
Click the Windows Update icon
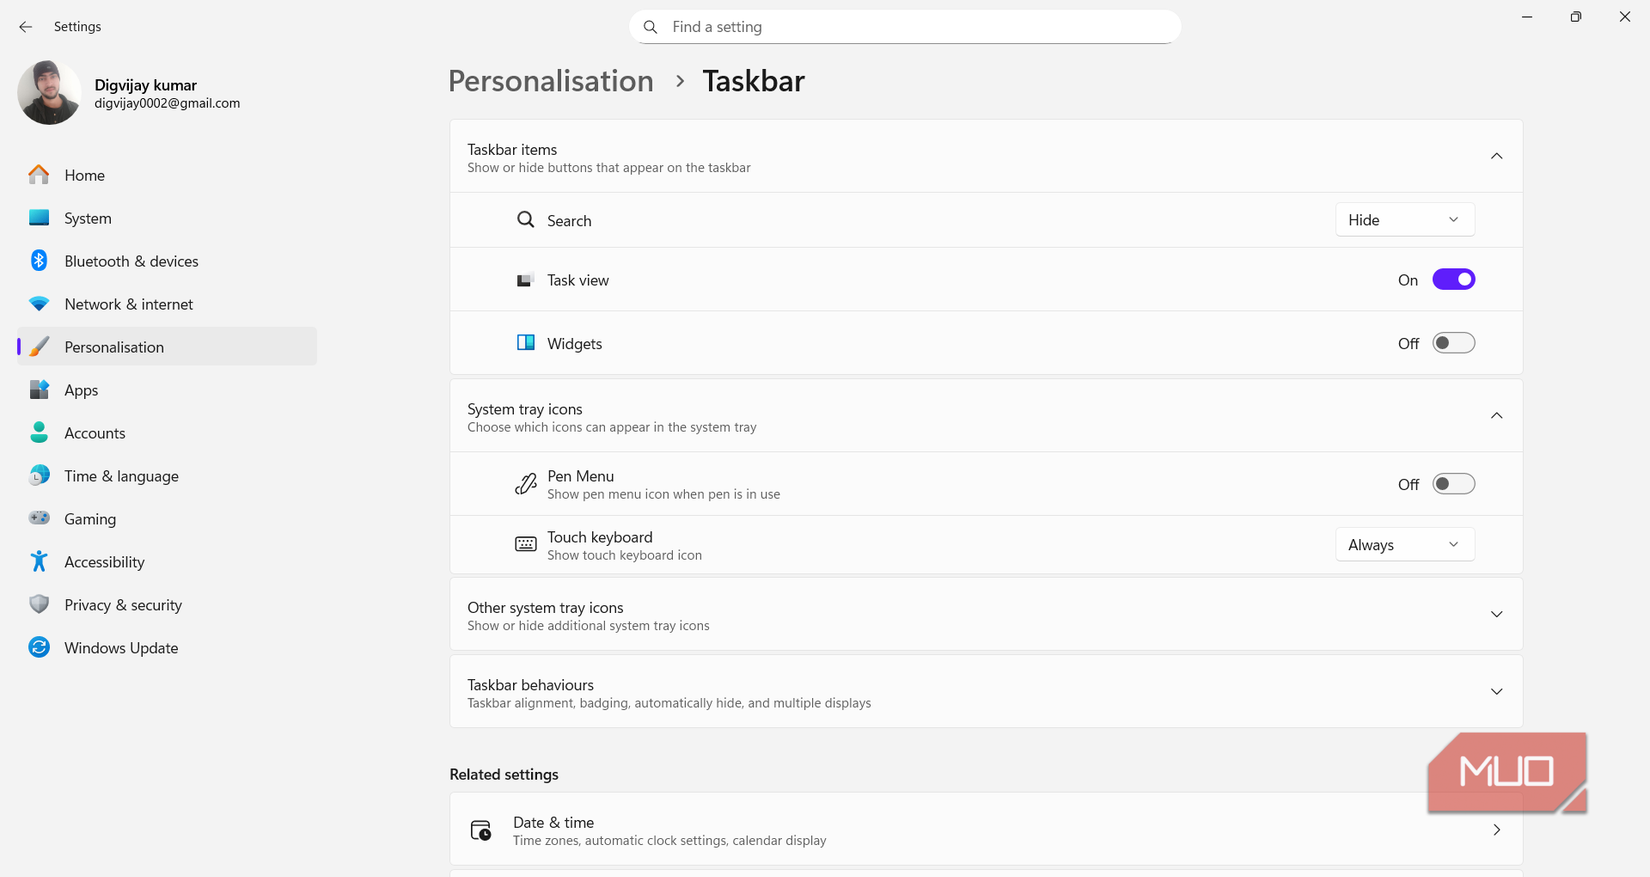(x=39, y=647)
